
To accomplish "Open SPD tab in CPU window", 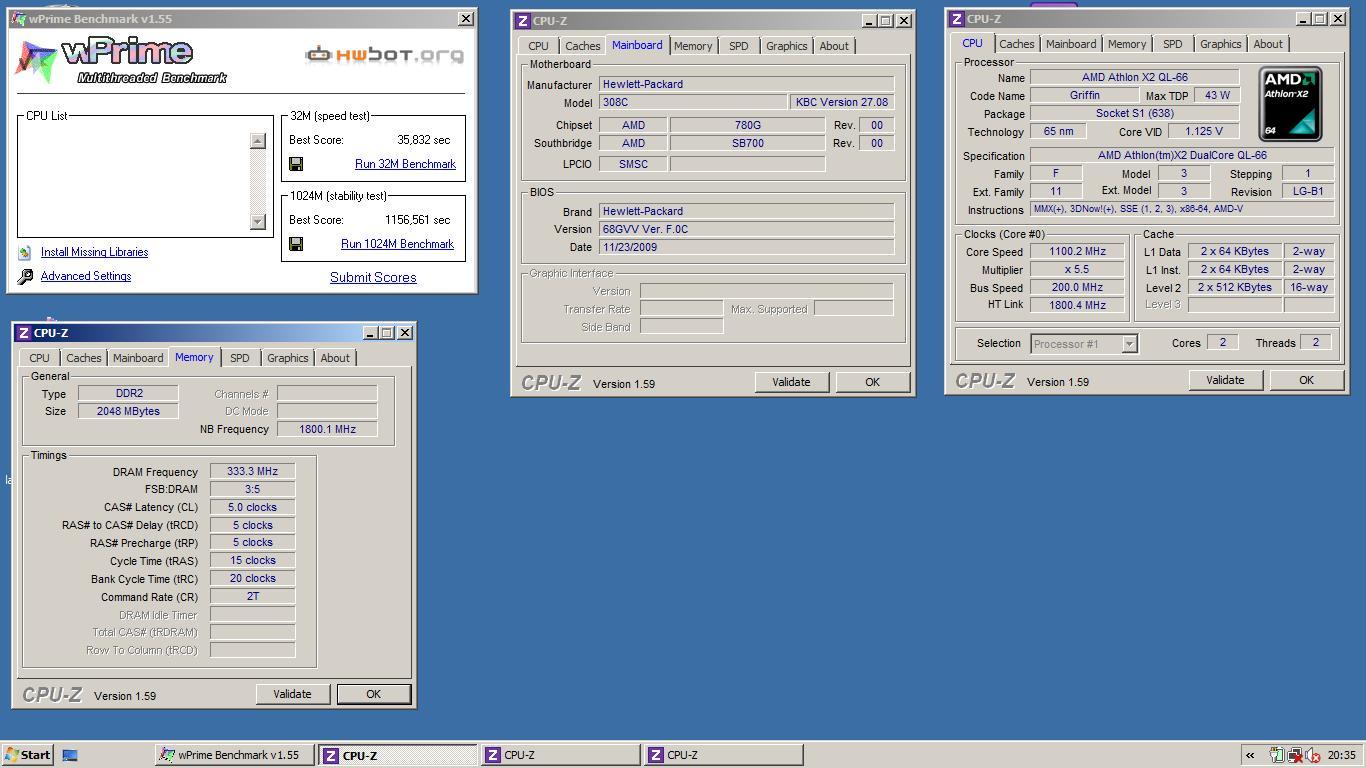I will (x=1172, y=44).
